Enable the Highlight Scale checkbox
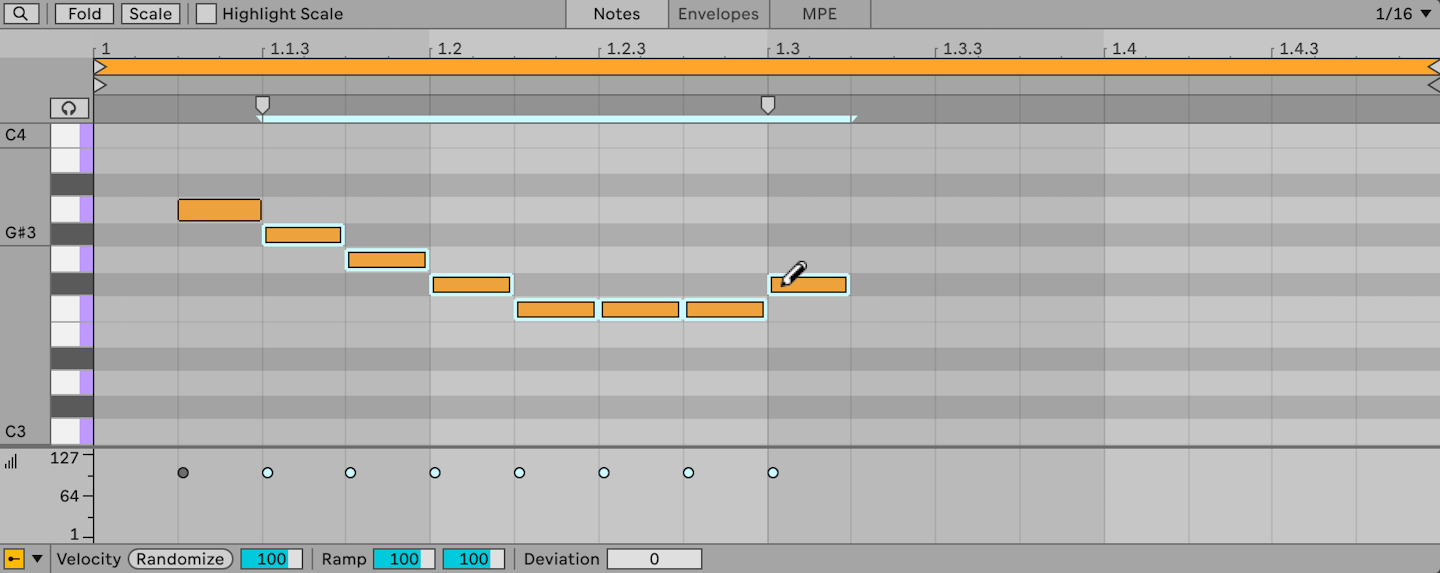 206,14
